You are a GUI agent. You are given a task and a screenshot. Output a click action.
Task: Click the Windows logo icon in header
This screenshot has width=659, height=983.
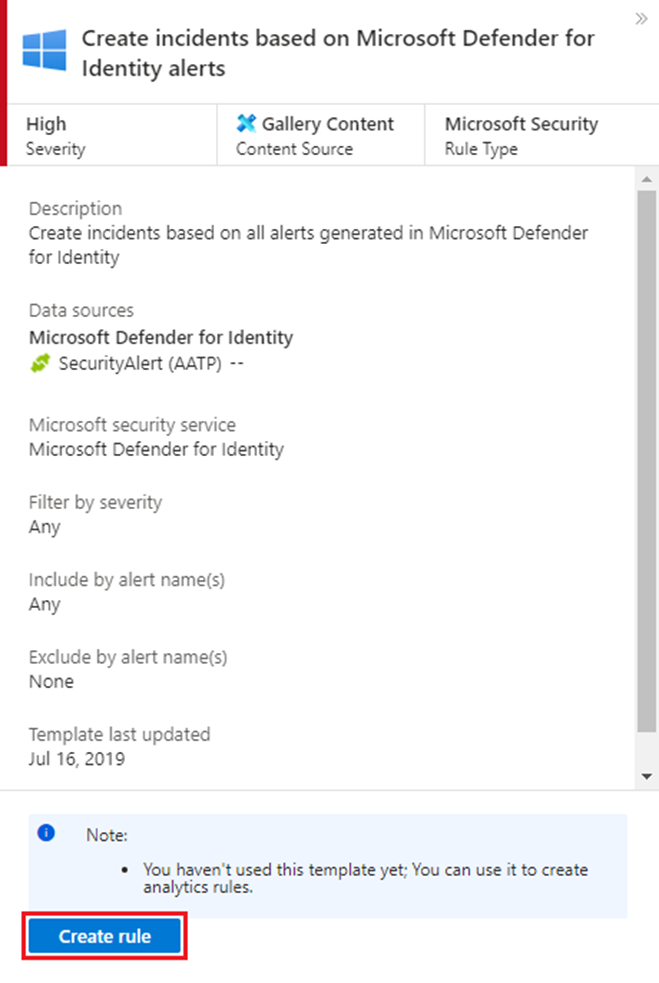[45, 50]
